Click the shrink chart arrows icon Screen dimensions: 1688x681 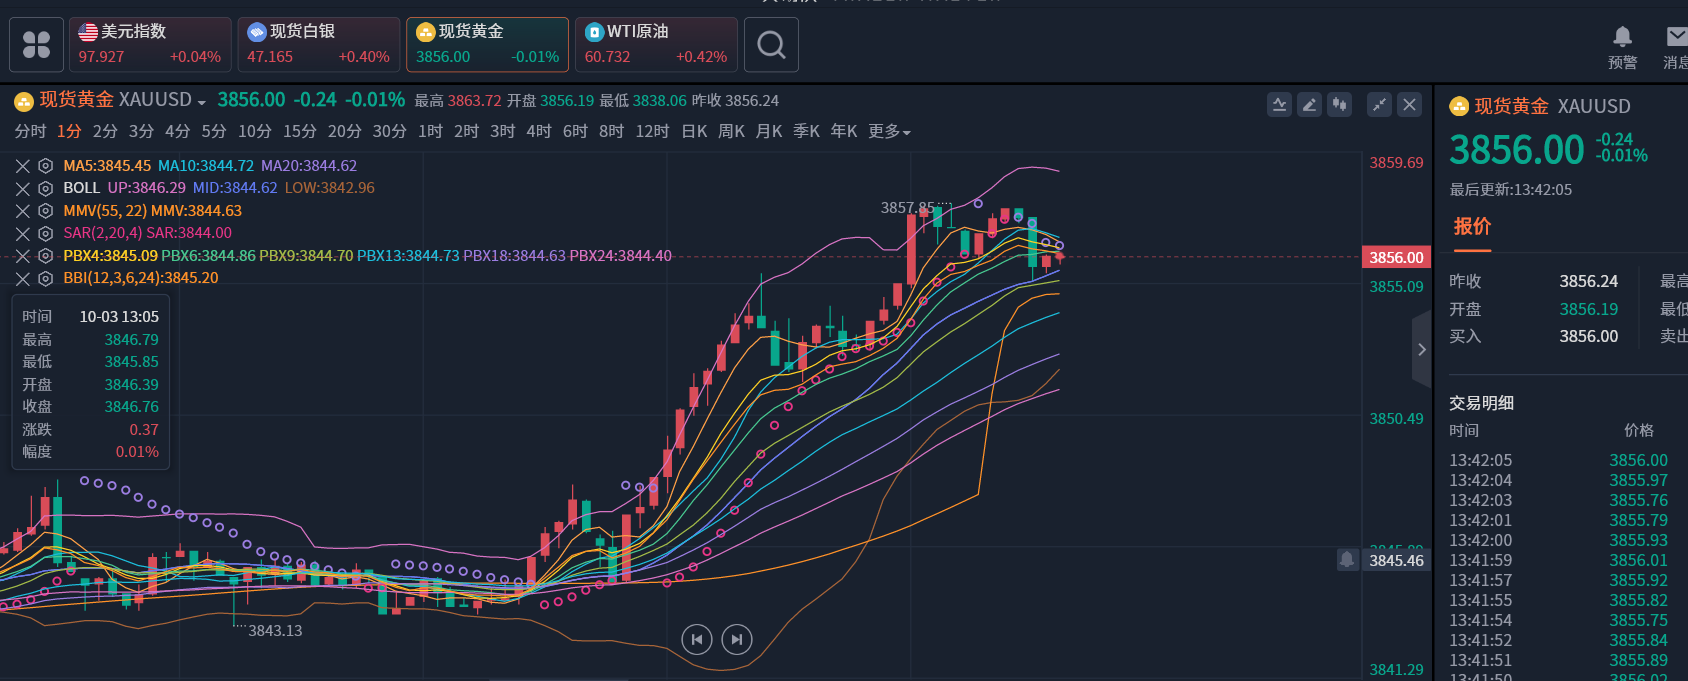(x=1379, y=104)
